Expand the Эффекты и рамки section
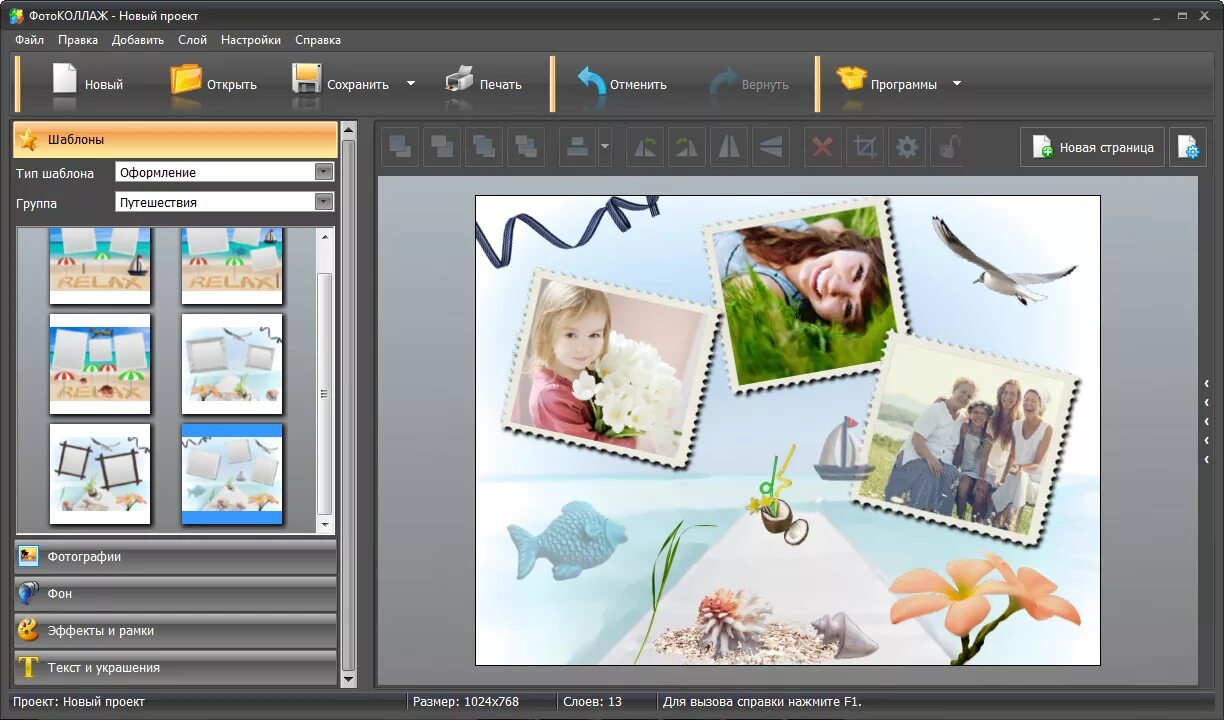The width and height of the screenshot is (1224, 720). click(x=175, y=630)
